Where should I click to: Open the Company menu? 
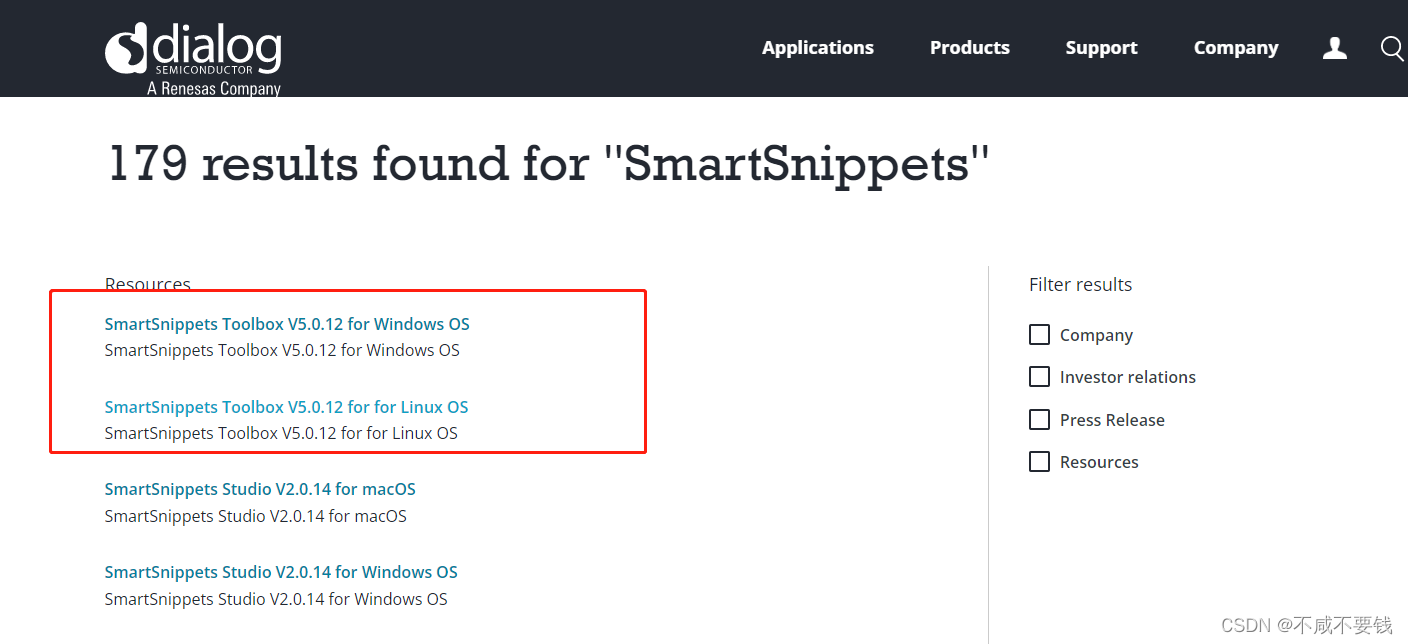[x=1235, y=48]
